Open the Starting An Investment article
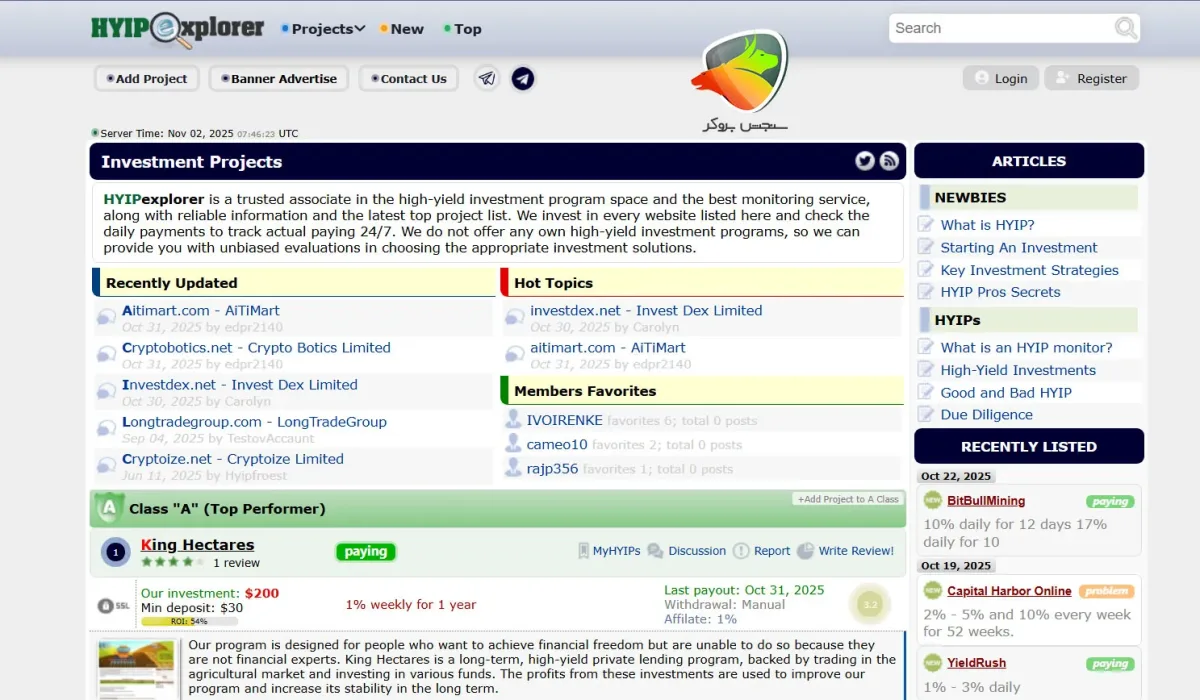 1019,248
